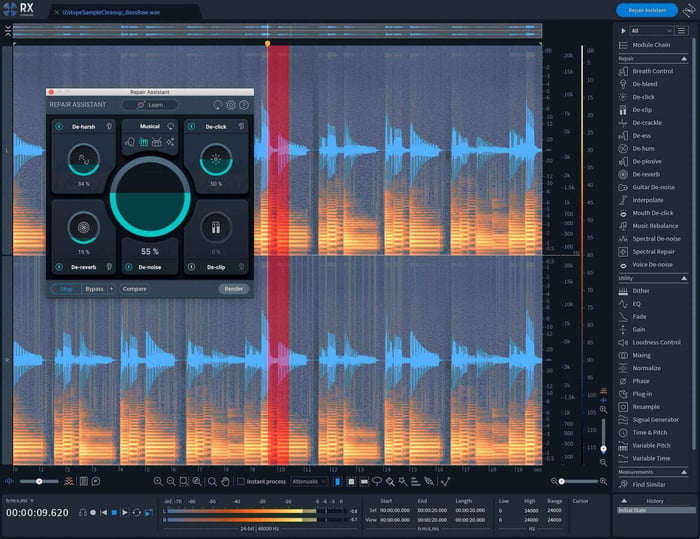Click Stop in Repair Assistant
This screenshot has height=539, width=700.
coord(66,289)
